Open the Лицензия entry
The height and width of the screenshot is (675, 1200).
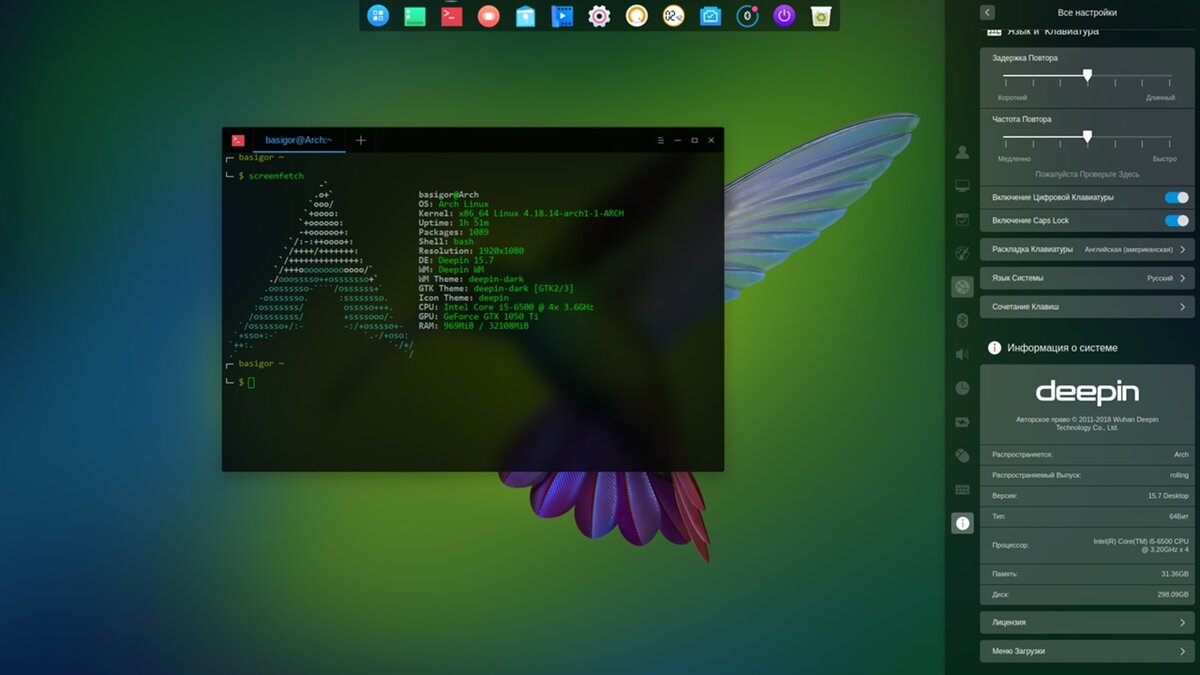tap(1087, 622)
